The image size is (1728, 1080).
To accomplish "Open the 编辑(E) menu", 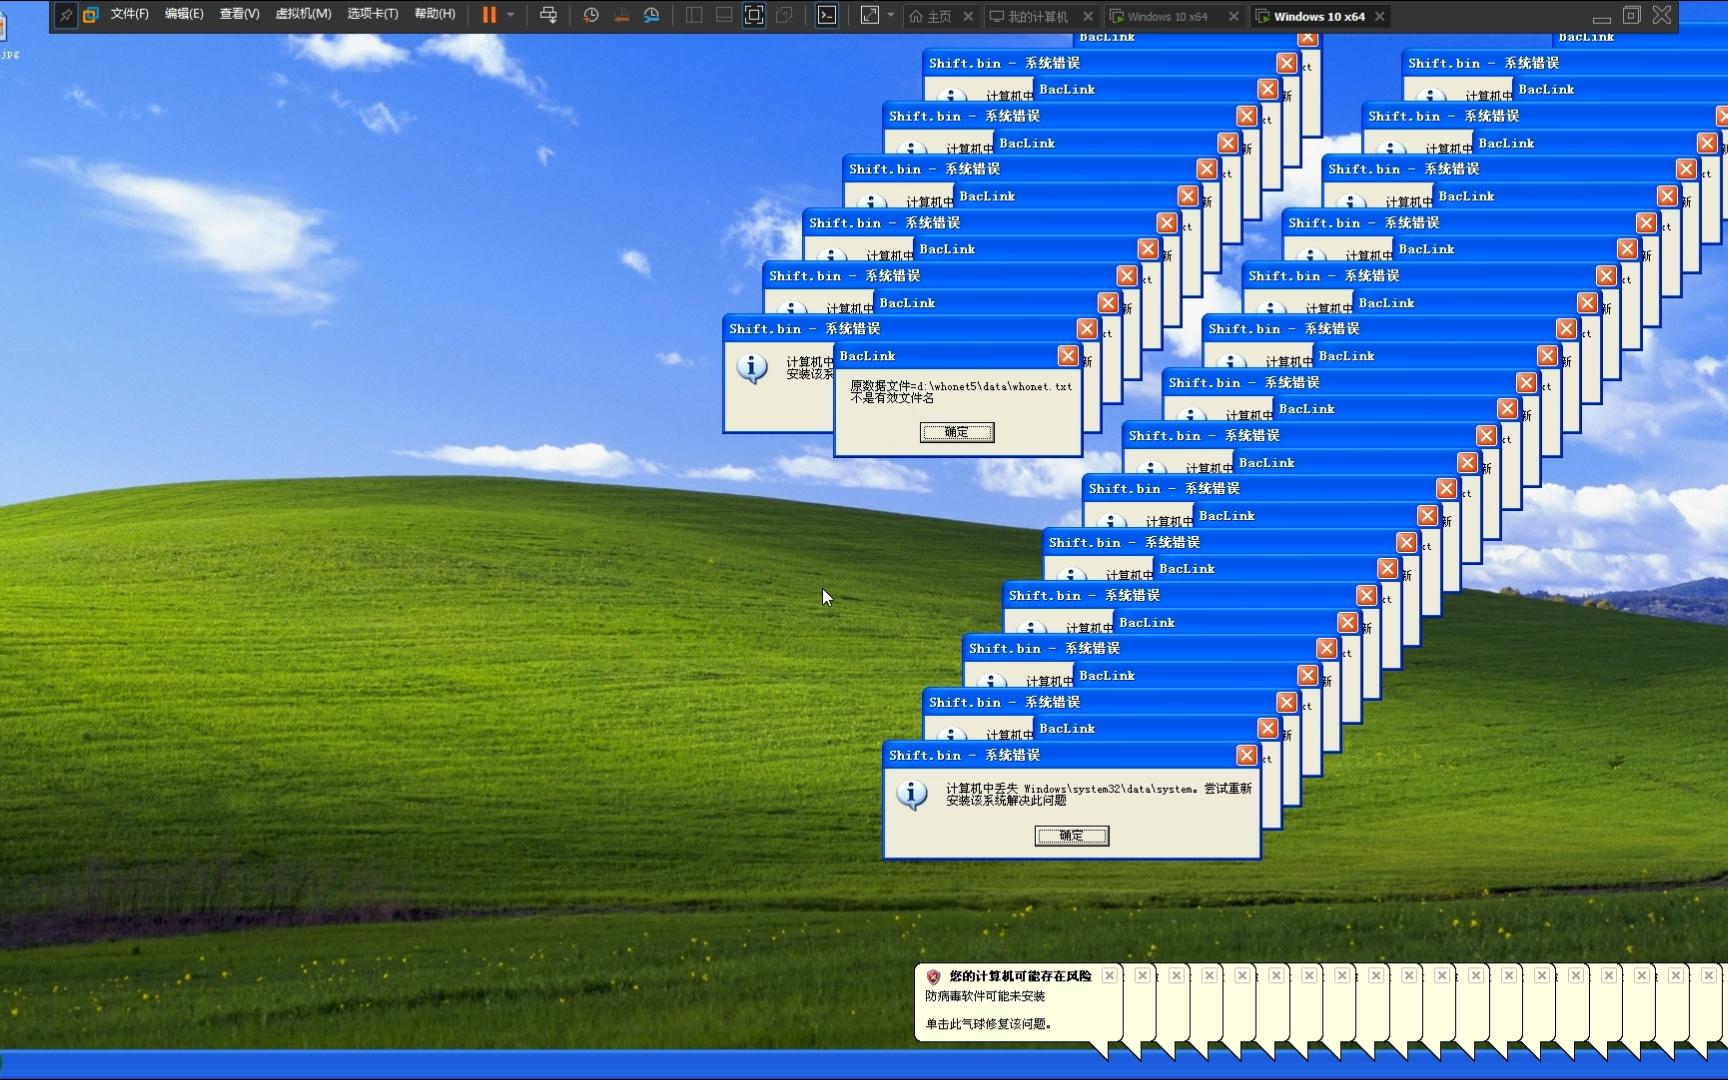I will pos(184,14).
